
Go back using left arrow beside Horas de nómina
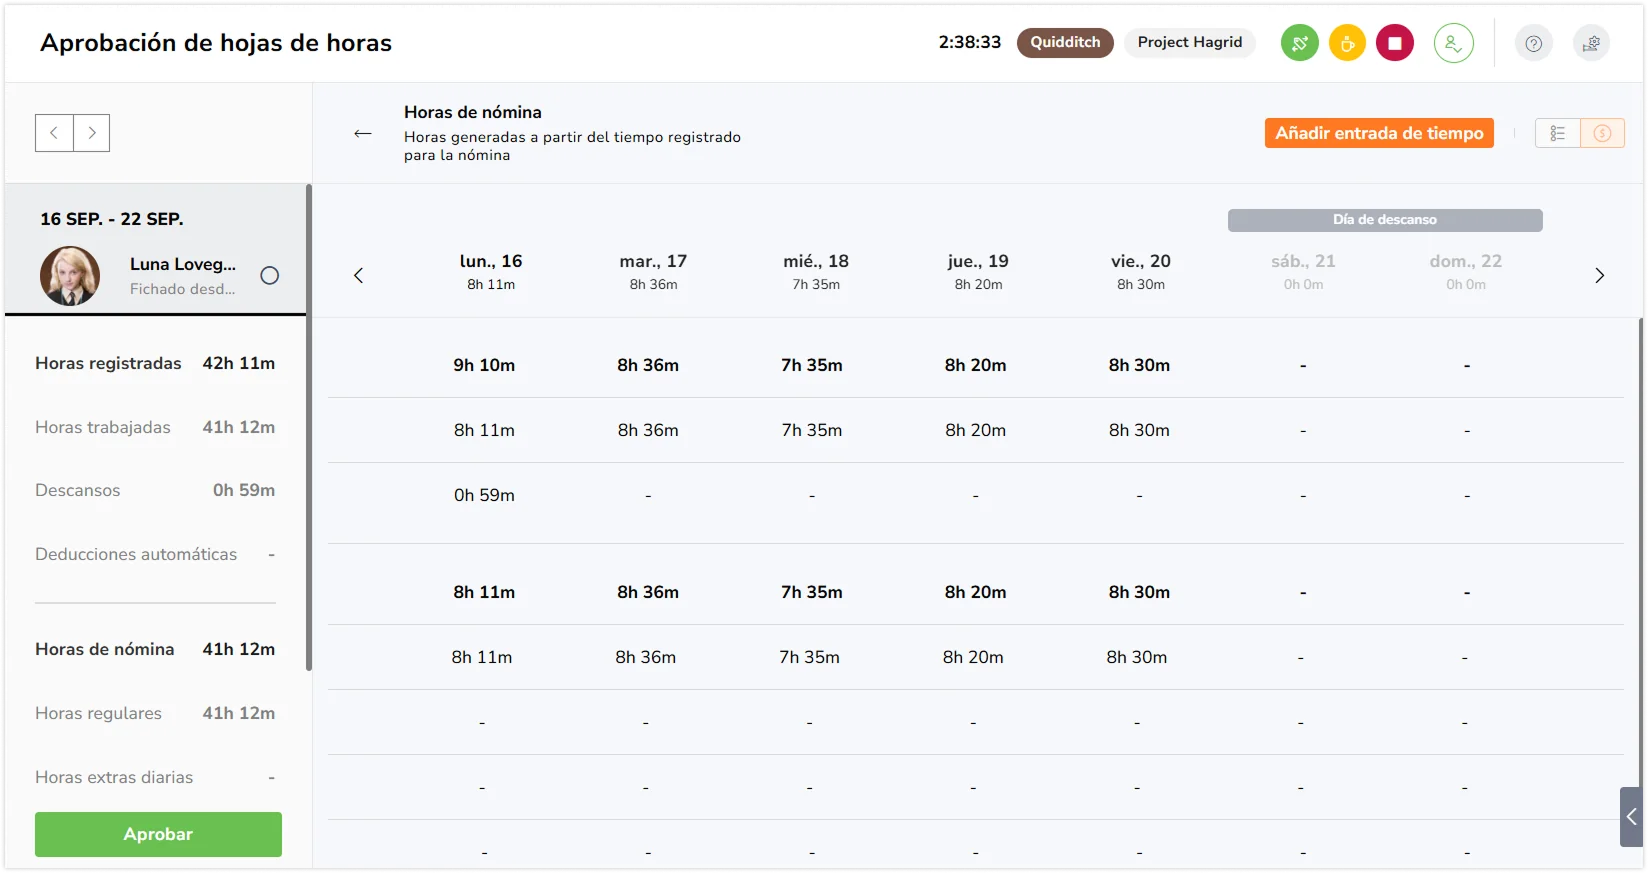click(363, 133)
